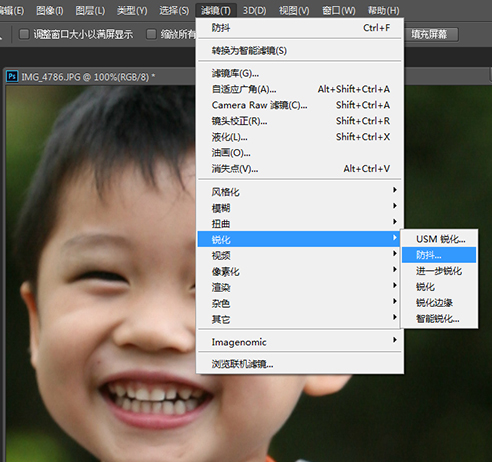Open the 视图(V) menu
This screenshot has width=492, height=462.
[x=294, y=11]
